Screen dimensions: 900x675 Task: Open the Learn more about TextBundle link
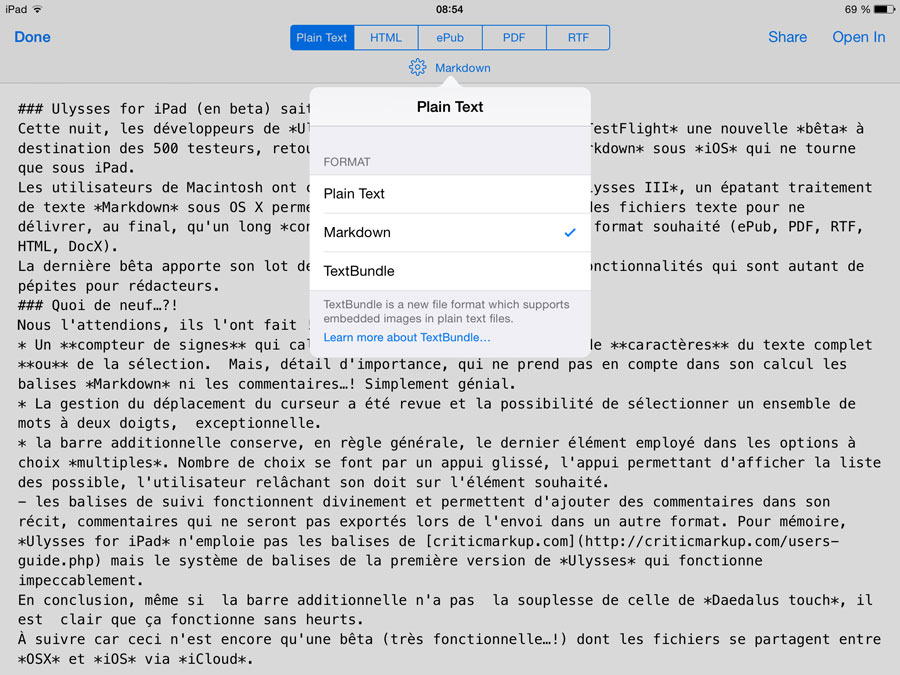pos(407,338)
